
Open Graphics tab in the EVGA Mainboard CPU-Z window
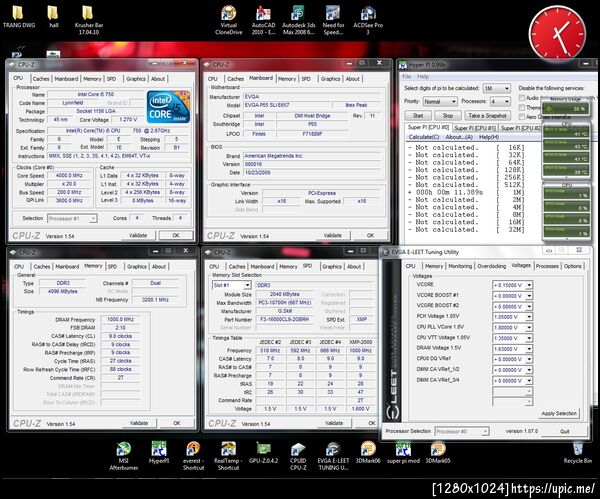(x=330, y=79)
